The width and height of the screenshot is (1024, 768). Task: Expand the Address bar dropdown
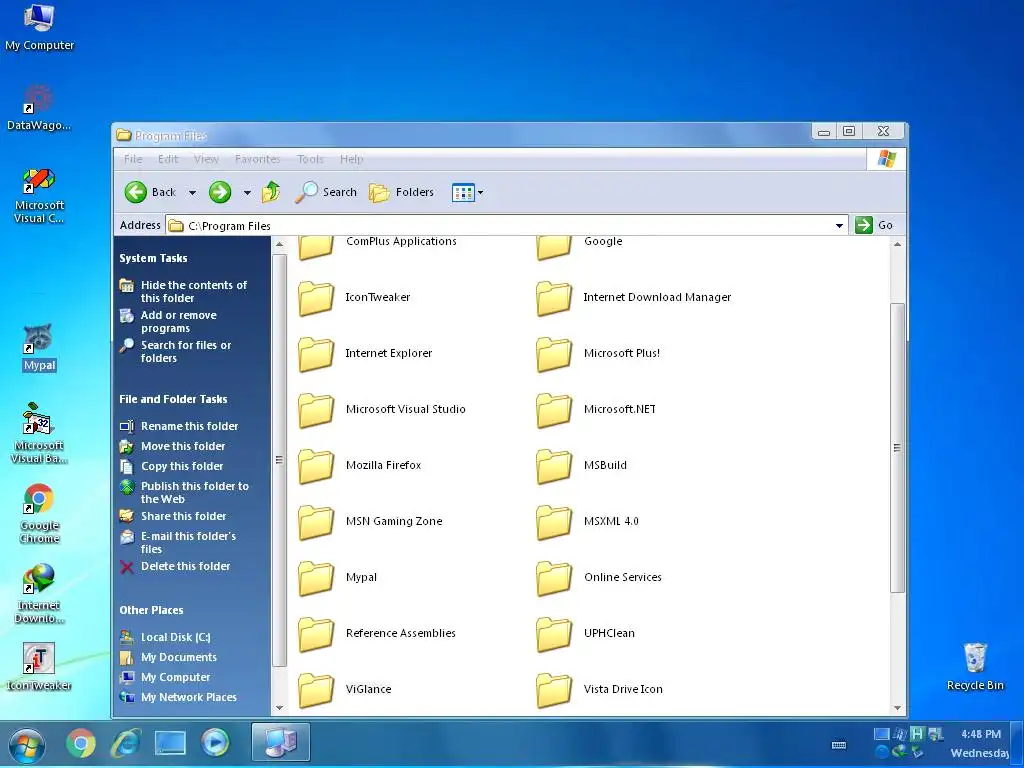pos(839,226)
